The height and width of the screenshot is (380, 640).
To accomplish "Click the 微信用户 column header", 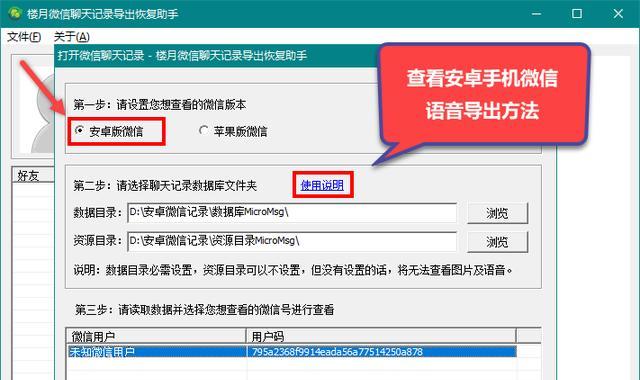I will [156, 336].
